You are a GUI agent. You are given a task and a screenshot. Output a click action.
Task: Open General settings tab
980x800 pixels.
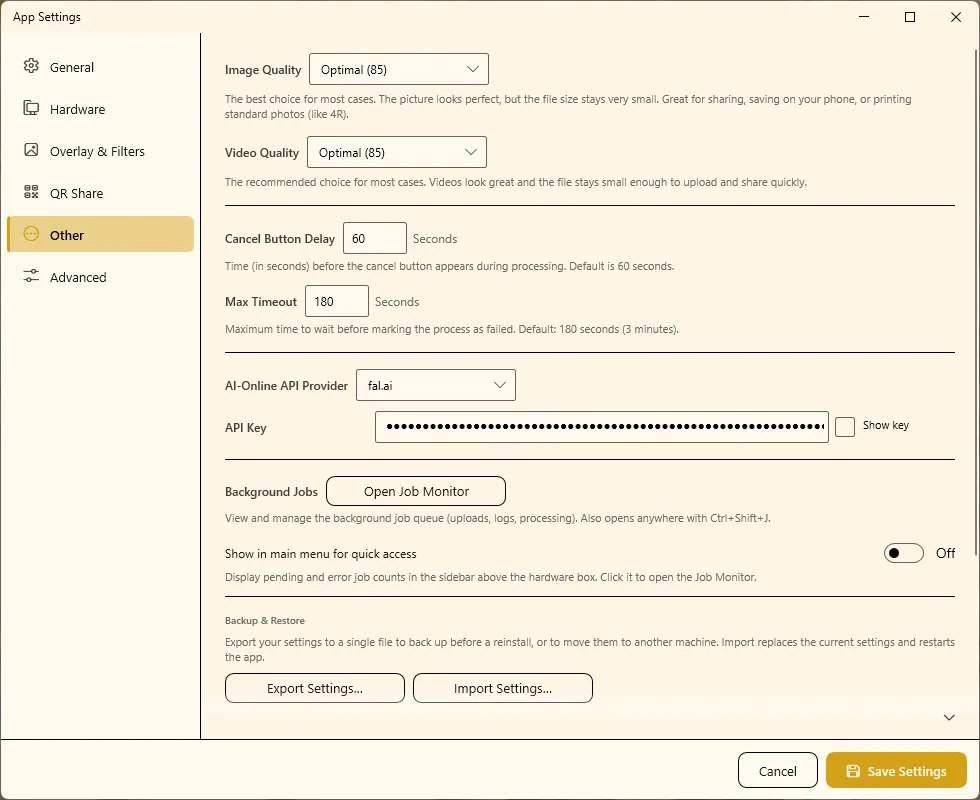[x=100, y=67]
